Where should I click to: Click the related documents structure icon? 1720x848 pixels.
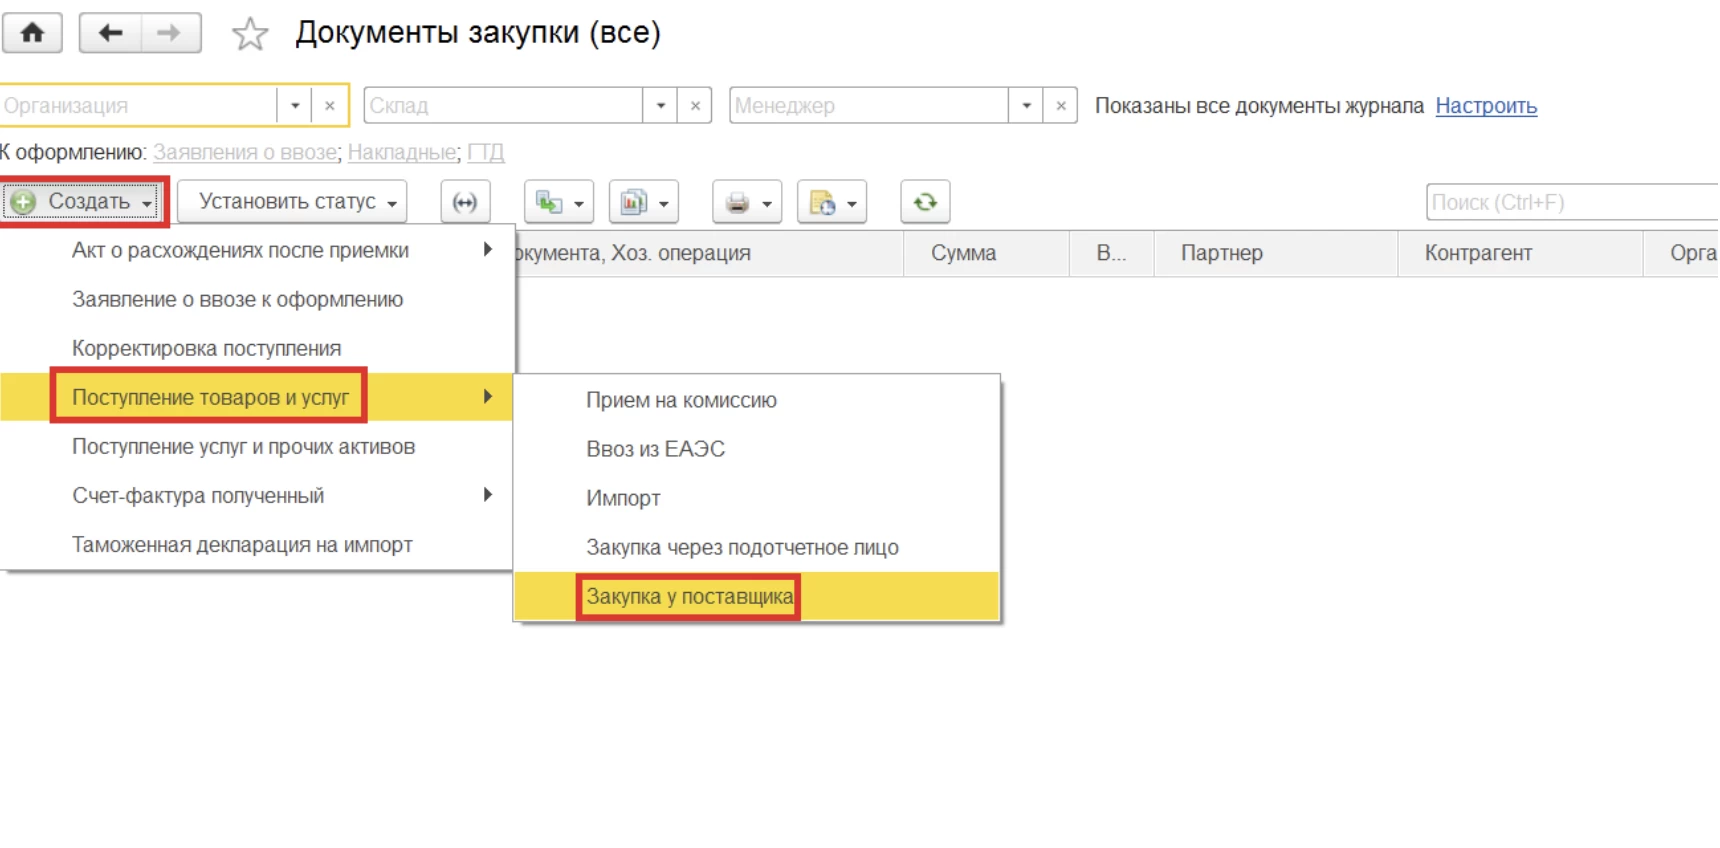tap(465, 203)
